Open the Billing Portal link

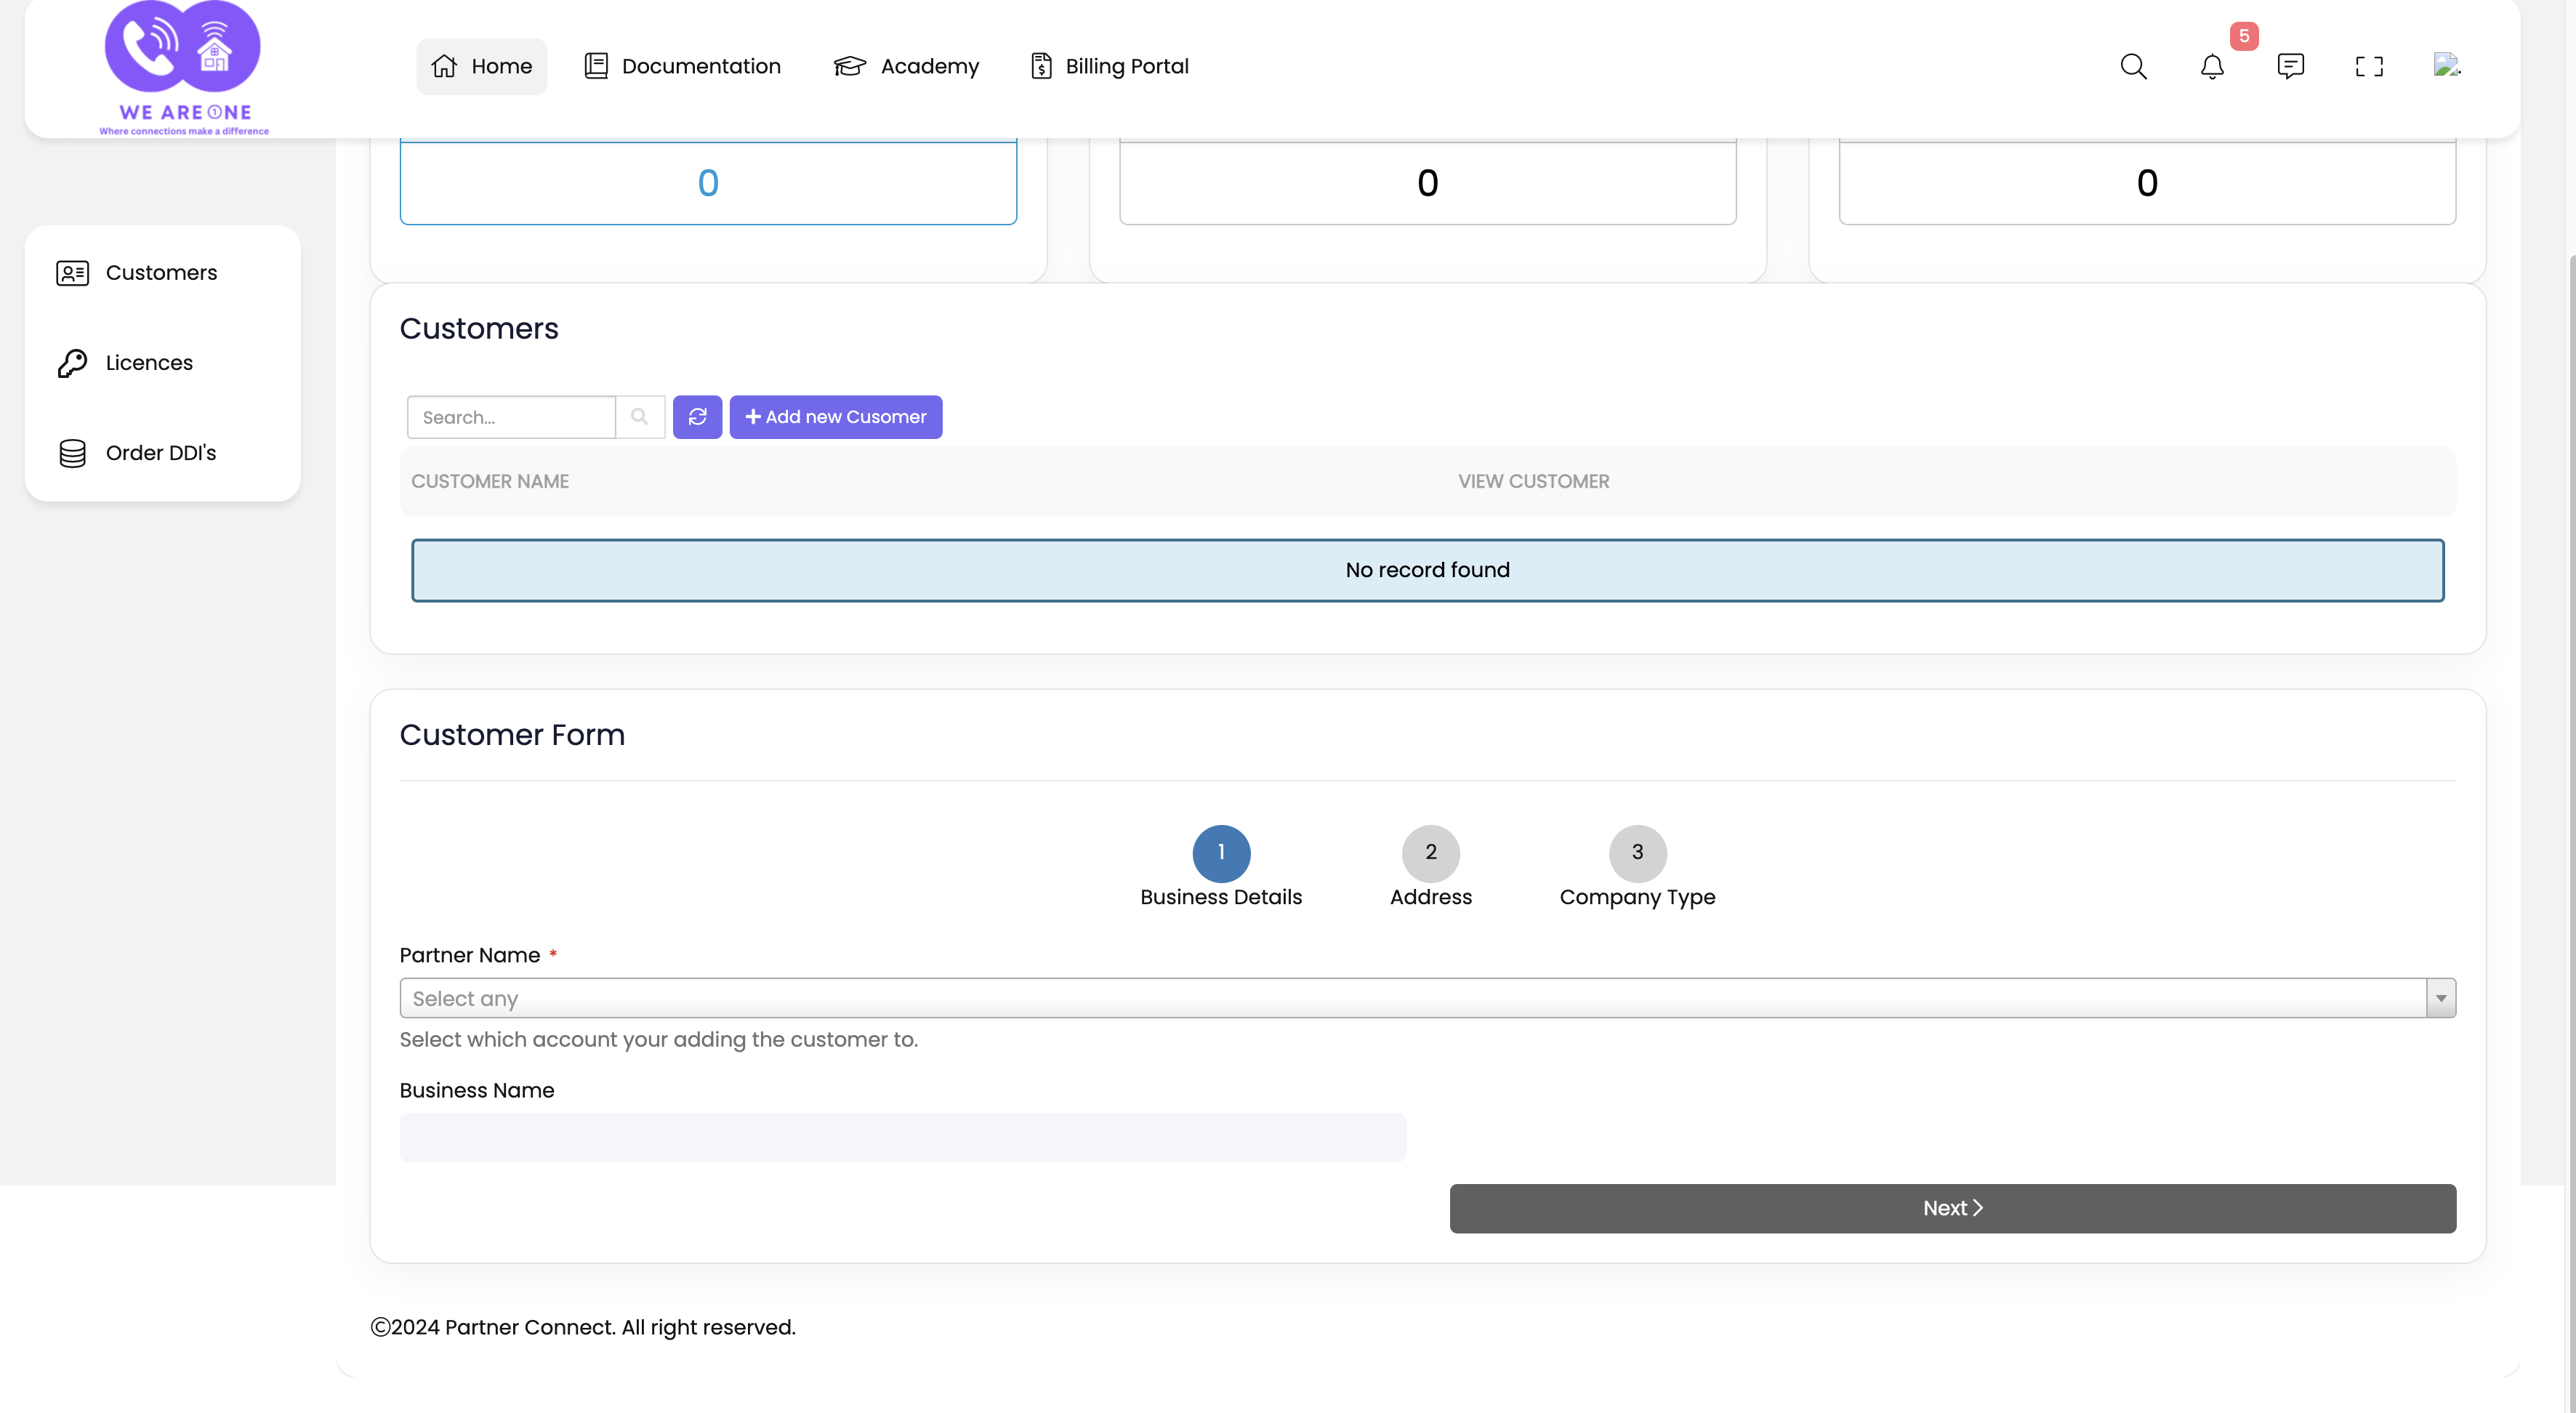point(1110,67)
